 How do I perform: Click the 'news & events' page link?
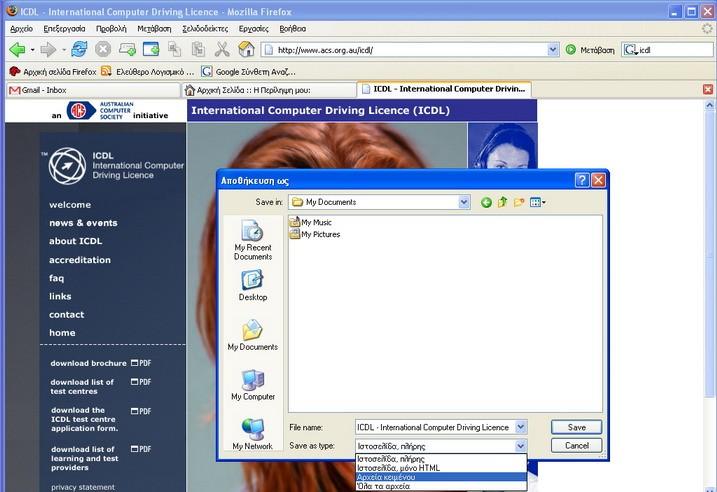83,223
